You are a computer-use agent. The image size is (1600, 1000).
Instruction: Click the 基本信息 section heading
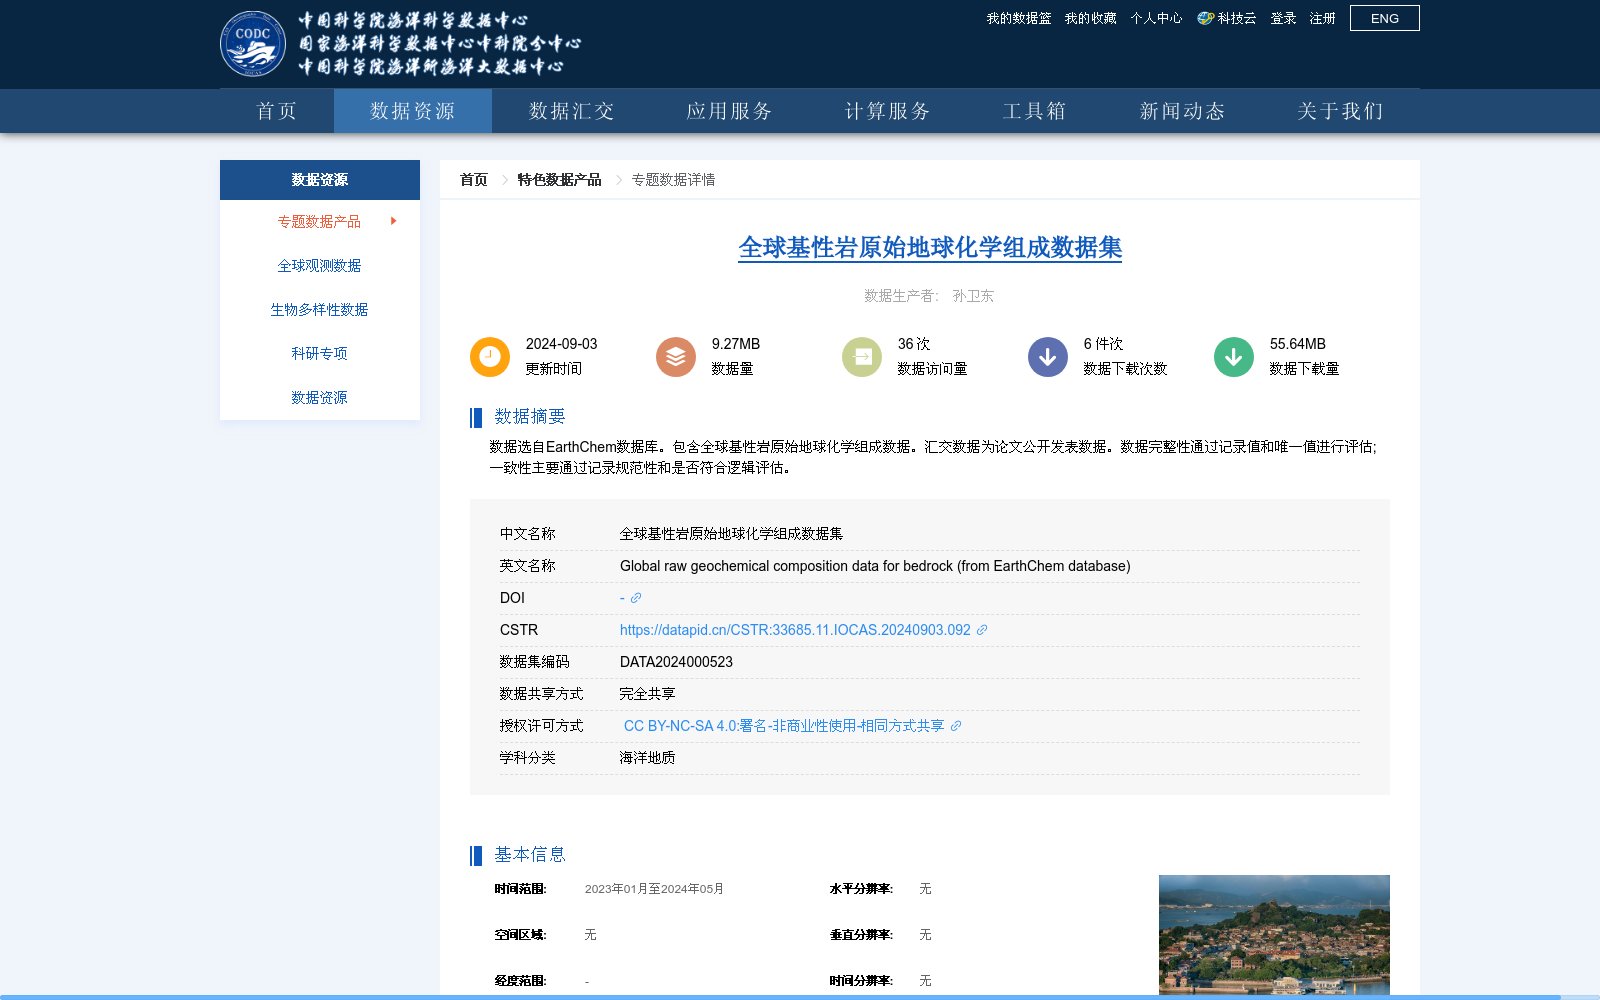click(x=530, y=855)
